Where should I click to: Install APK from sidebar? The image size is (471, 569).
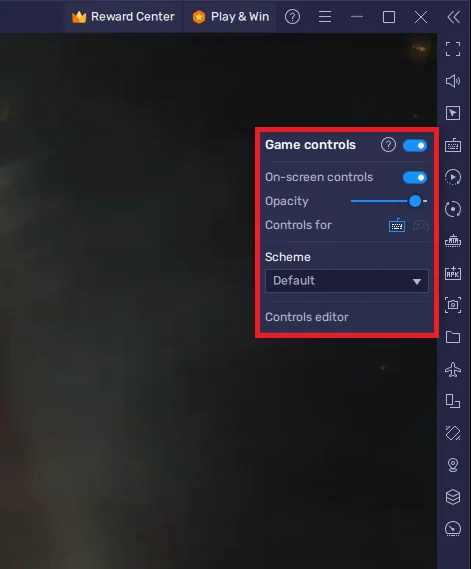pos(453,273)
